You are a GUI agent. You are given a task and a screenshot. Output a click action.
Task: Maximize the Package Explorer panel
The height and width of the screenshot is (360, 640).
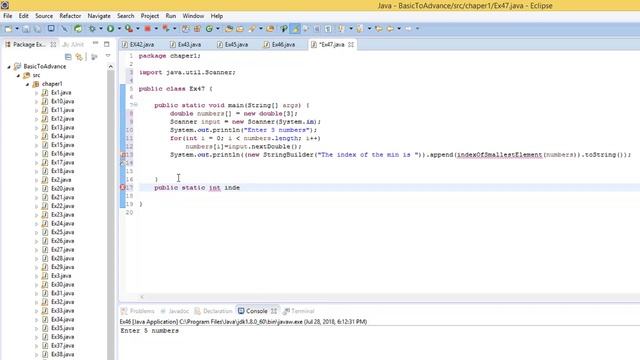tap(107, 44)
